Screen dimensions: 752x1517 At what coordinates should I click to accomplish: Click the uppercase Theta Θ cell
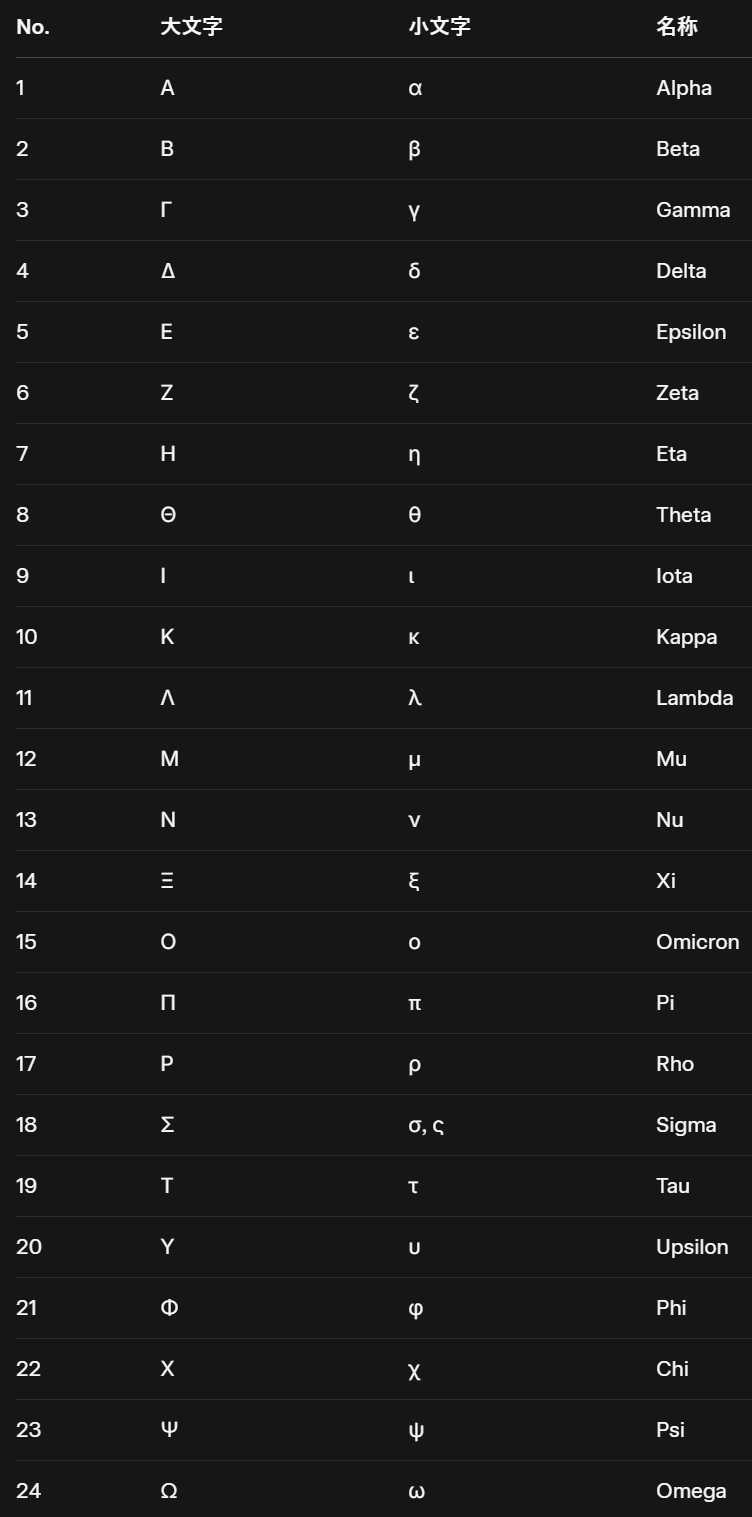tap(168, 515)
